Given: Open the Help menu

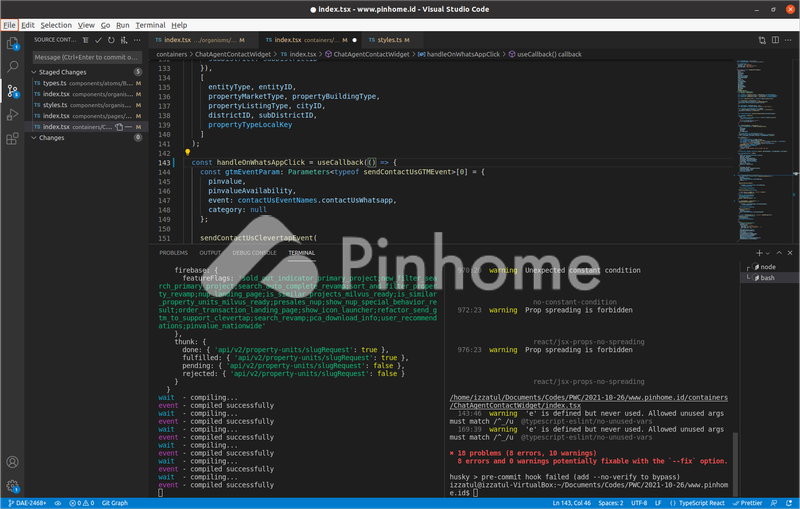Looking at the screenshot, I should pos(179,25).
